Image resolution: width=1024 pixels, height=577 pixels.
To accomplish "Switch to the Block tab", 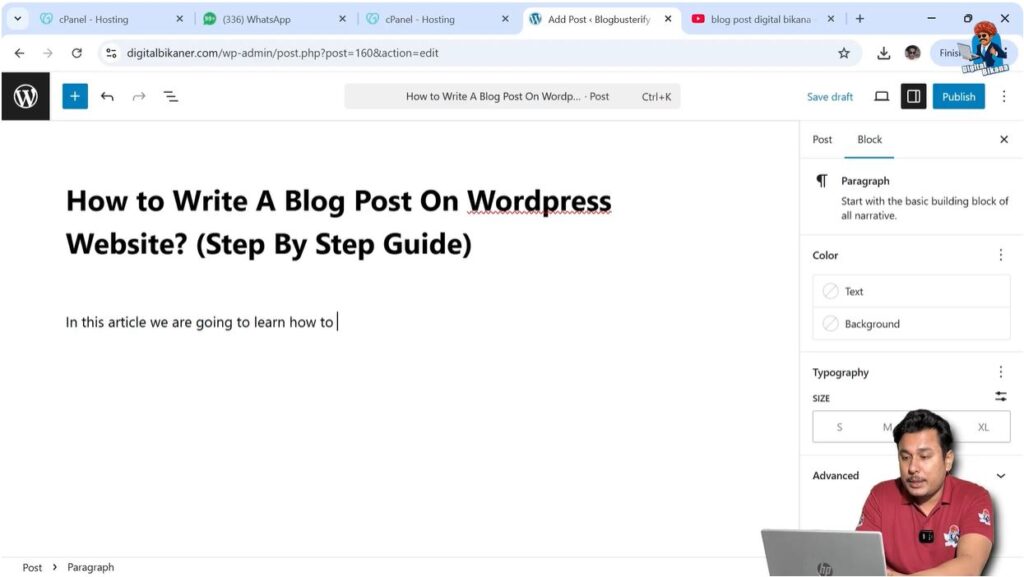I will pyautogui.click(x=868, y=139).
